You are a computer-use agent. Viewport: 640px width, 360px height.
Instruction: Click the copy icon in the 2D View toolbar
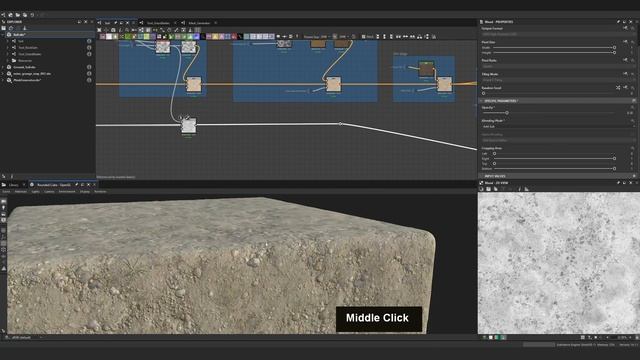[x=496, y=189]
